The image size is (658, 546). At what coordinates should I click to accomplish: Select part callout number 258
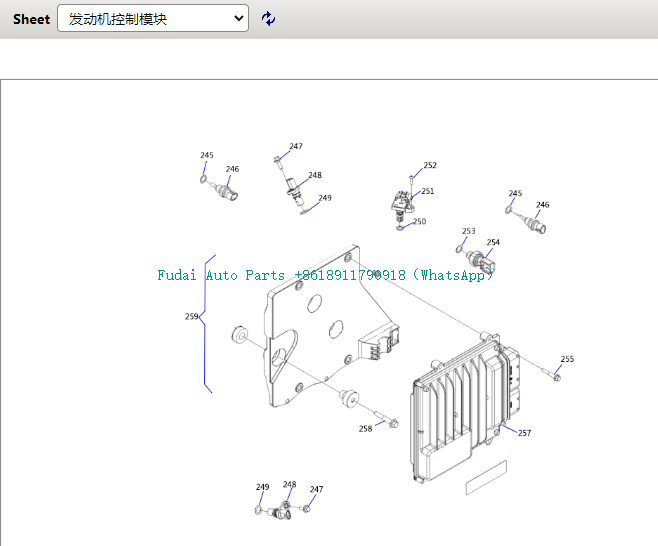(365, 428)
